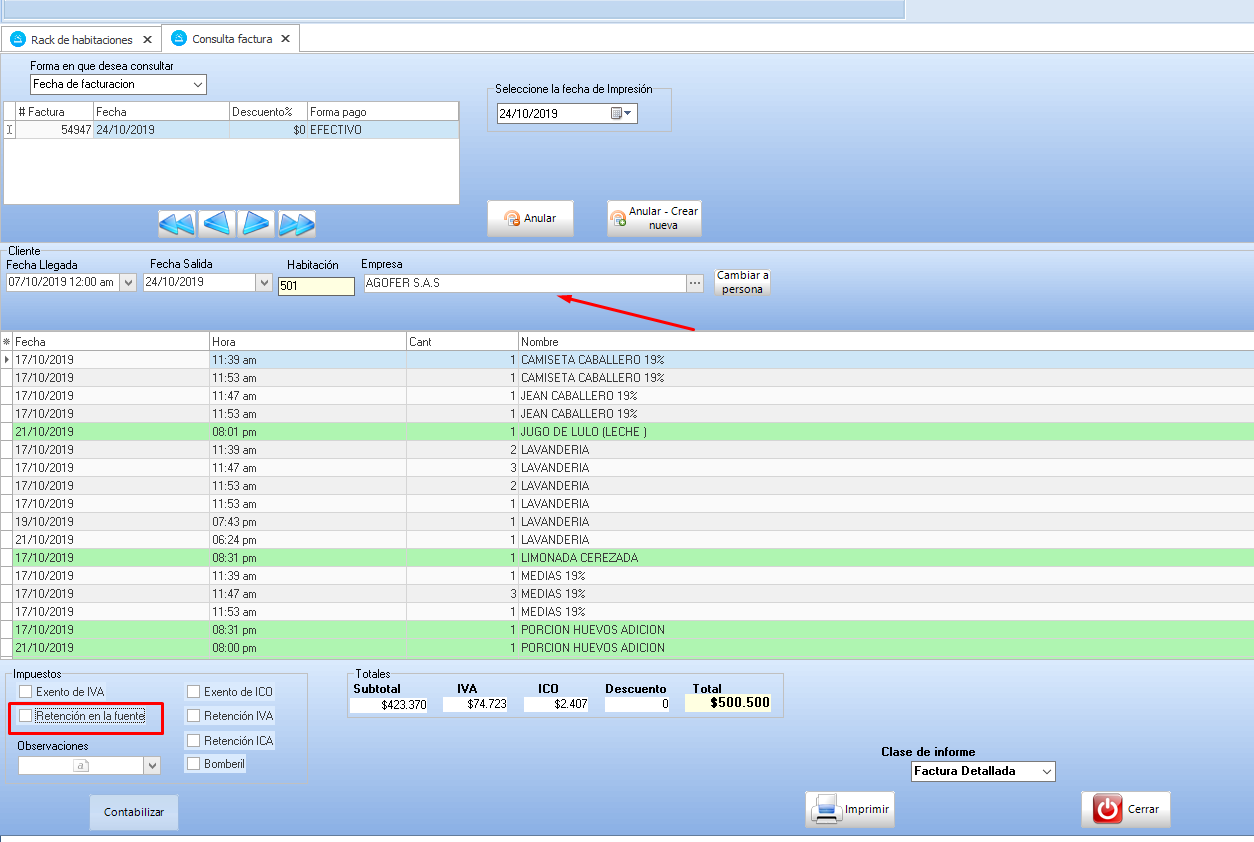Close the Consulta factura tab
The image size is (1254, 842).
pos(285,39)
